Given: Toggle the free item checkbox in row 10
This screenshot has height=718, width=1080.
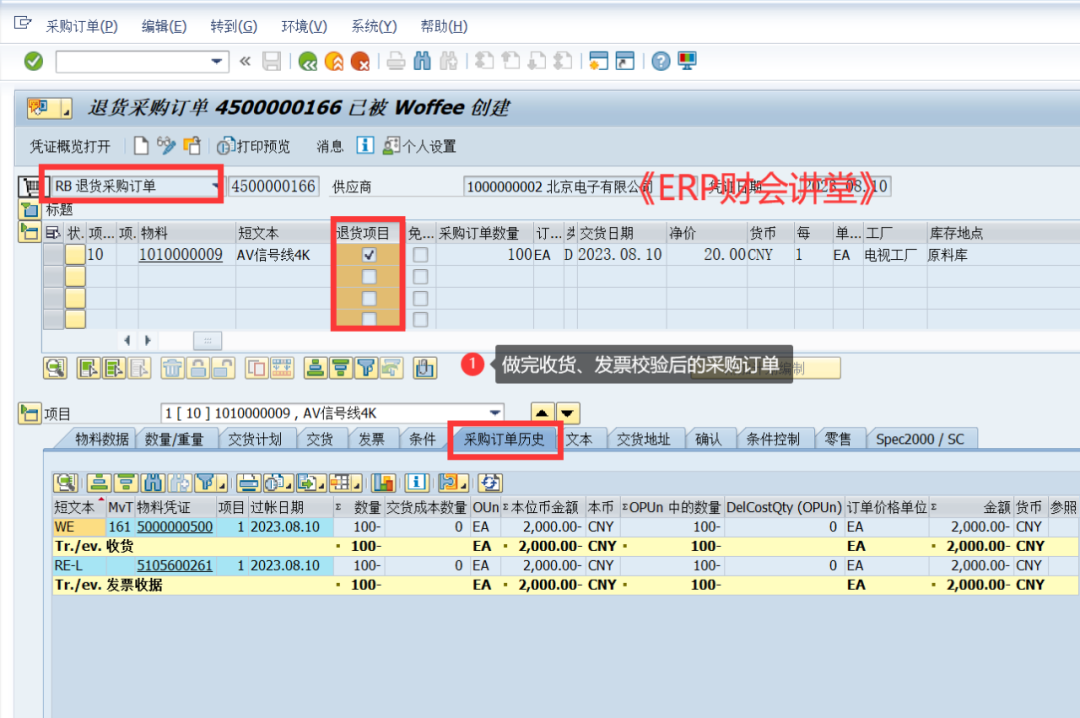Looking at the screenshot, I should coord(420,255).
